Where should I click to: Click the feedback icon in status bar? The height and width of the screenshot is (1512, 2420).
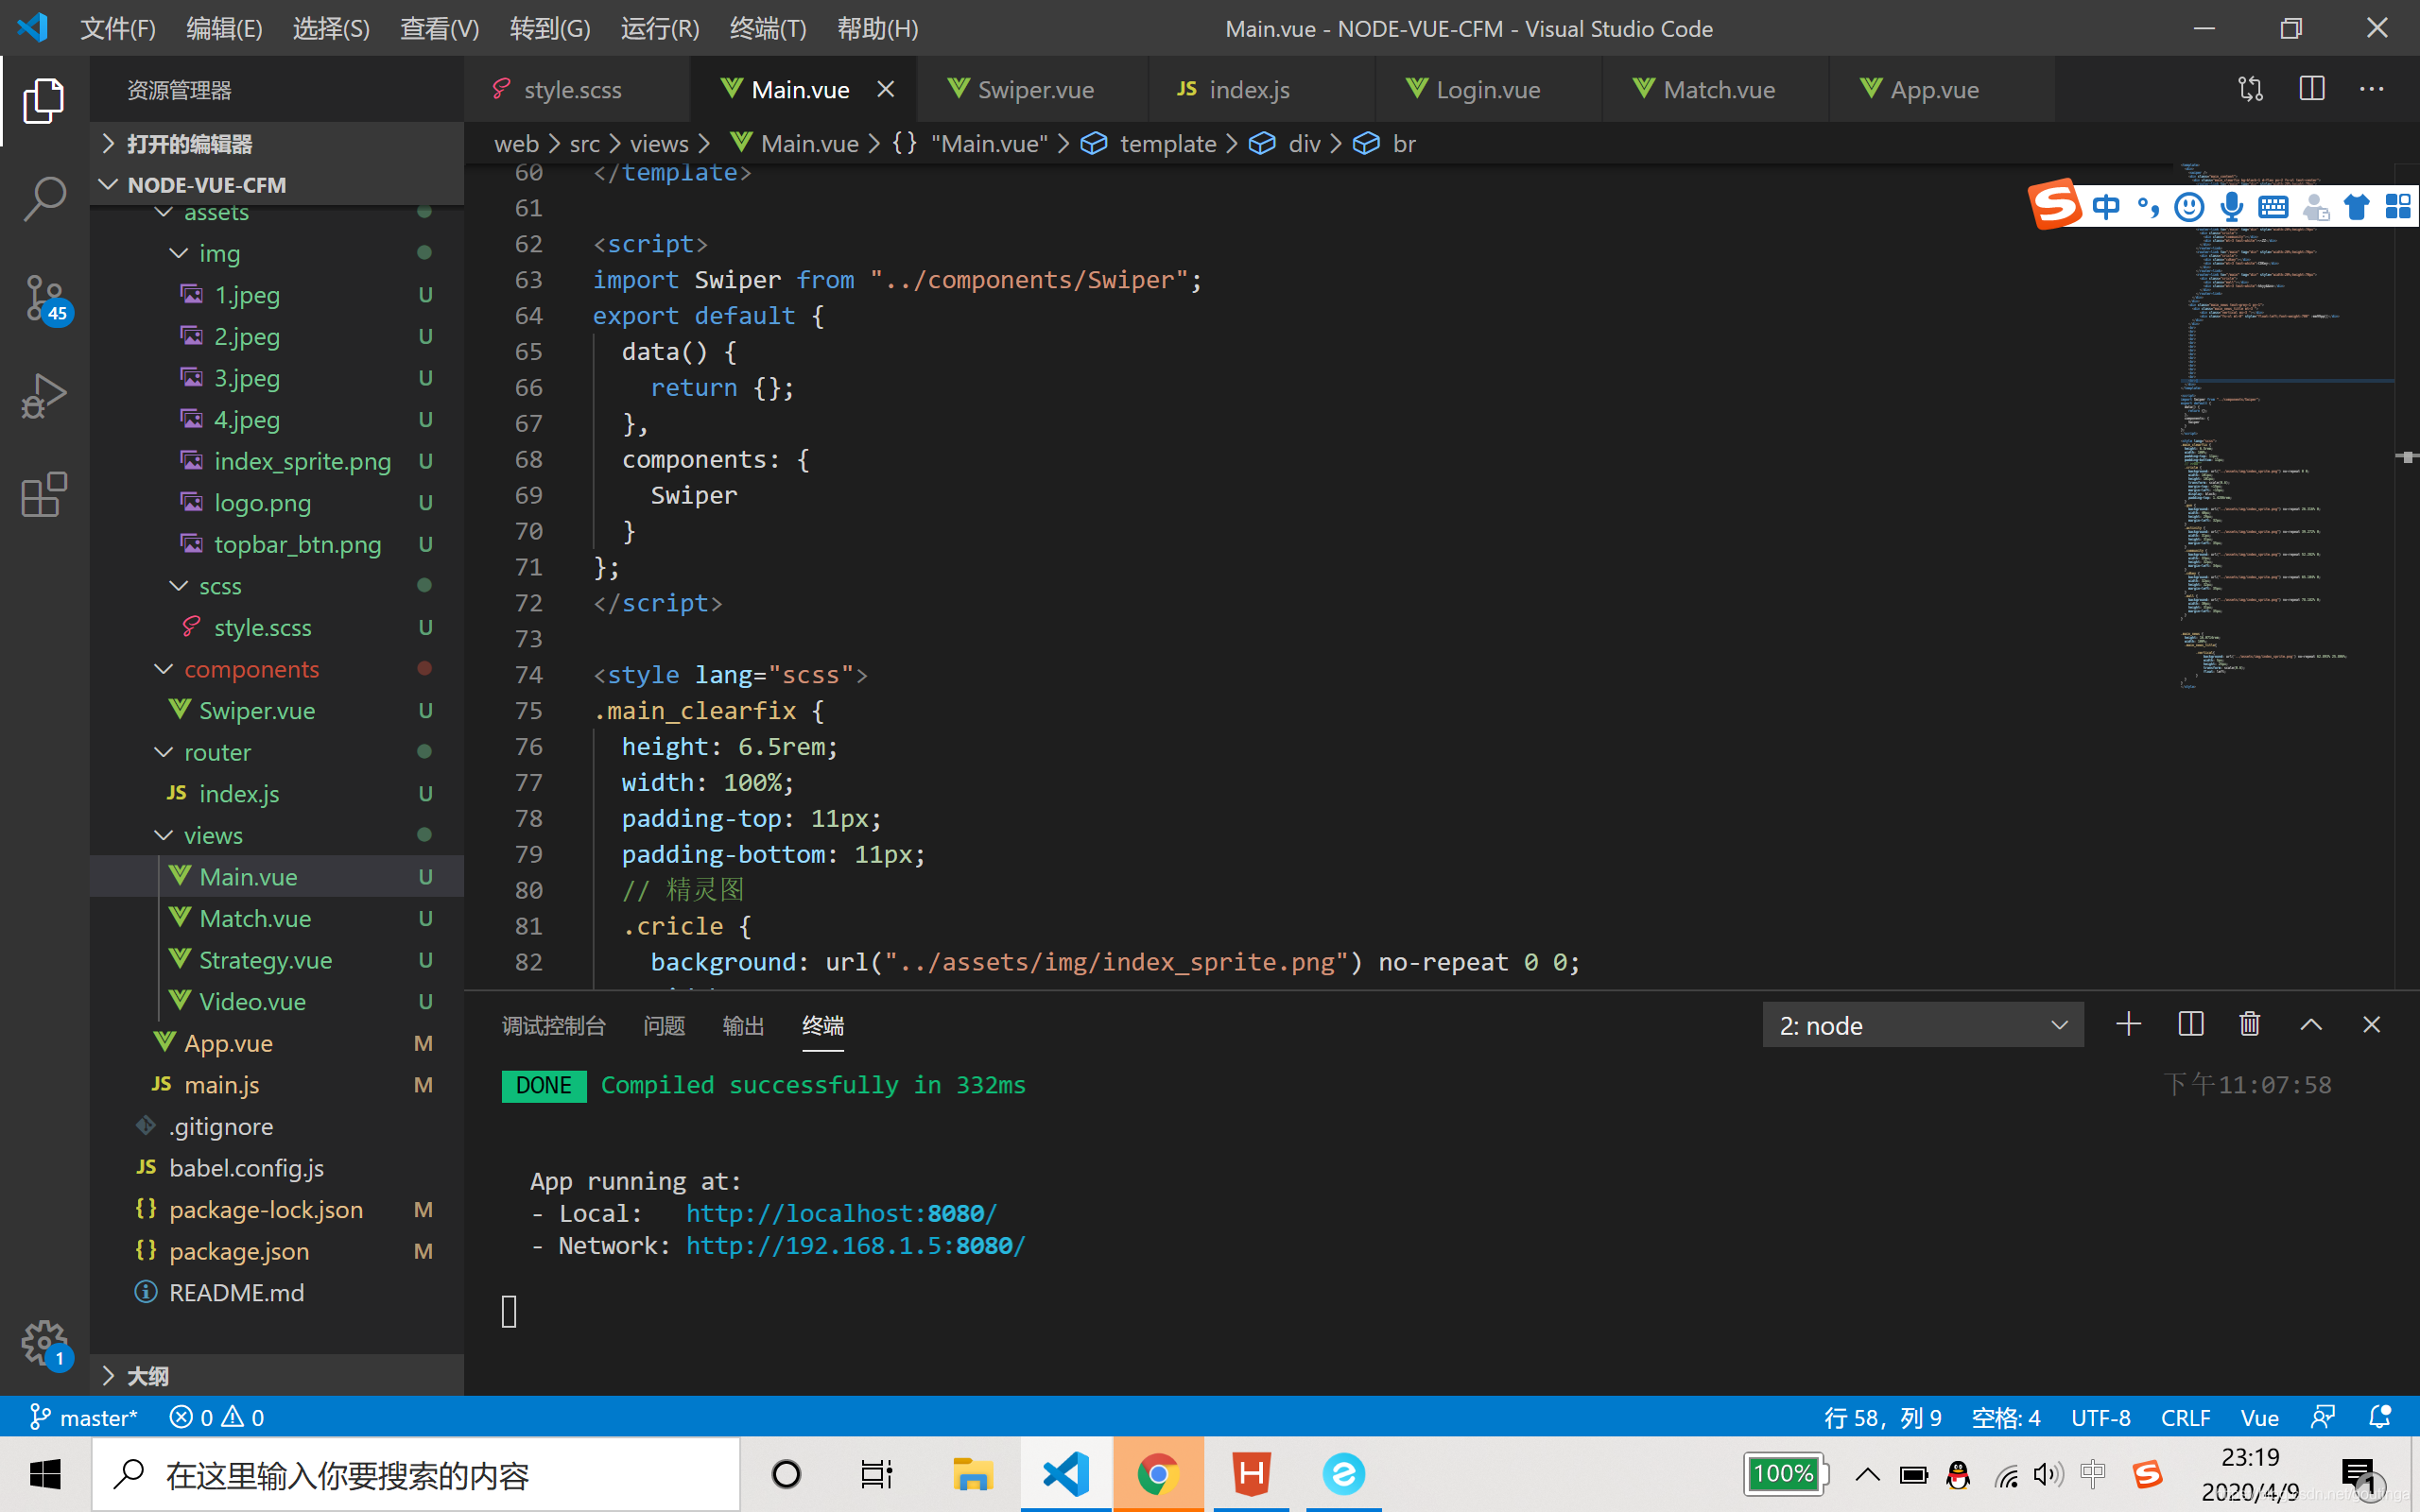[x=2323, y=1417]
